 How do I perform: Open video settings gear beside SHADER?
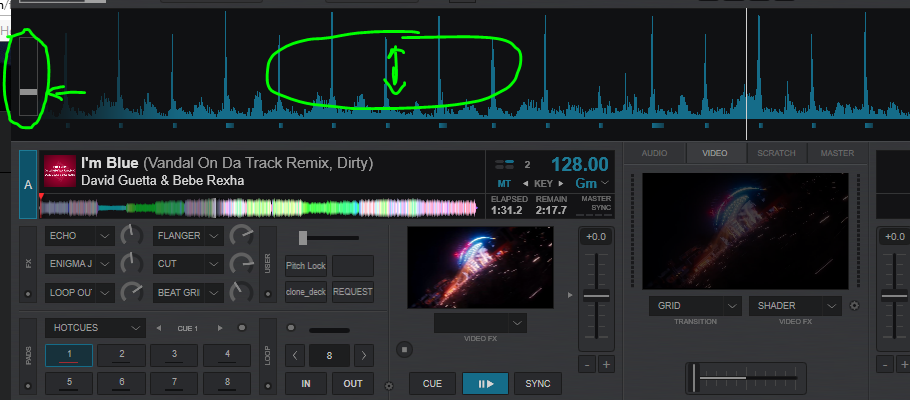854,305
